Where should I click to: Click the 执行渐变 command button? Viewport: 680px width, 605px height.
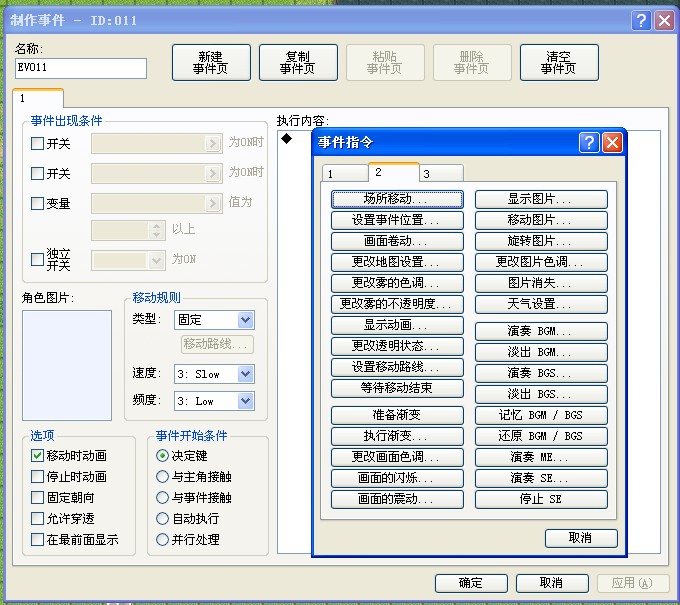pos(397,436)
